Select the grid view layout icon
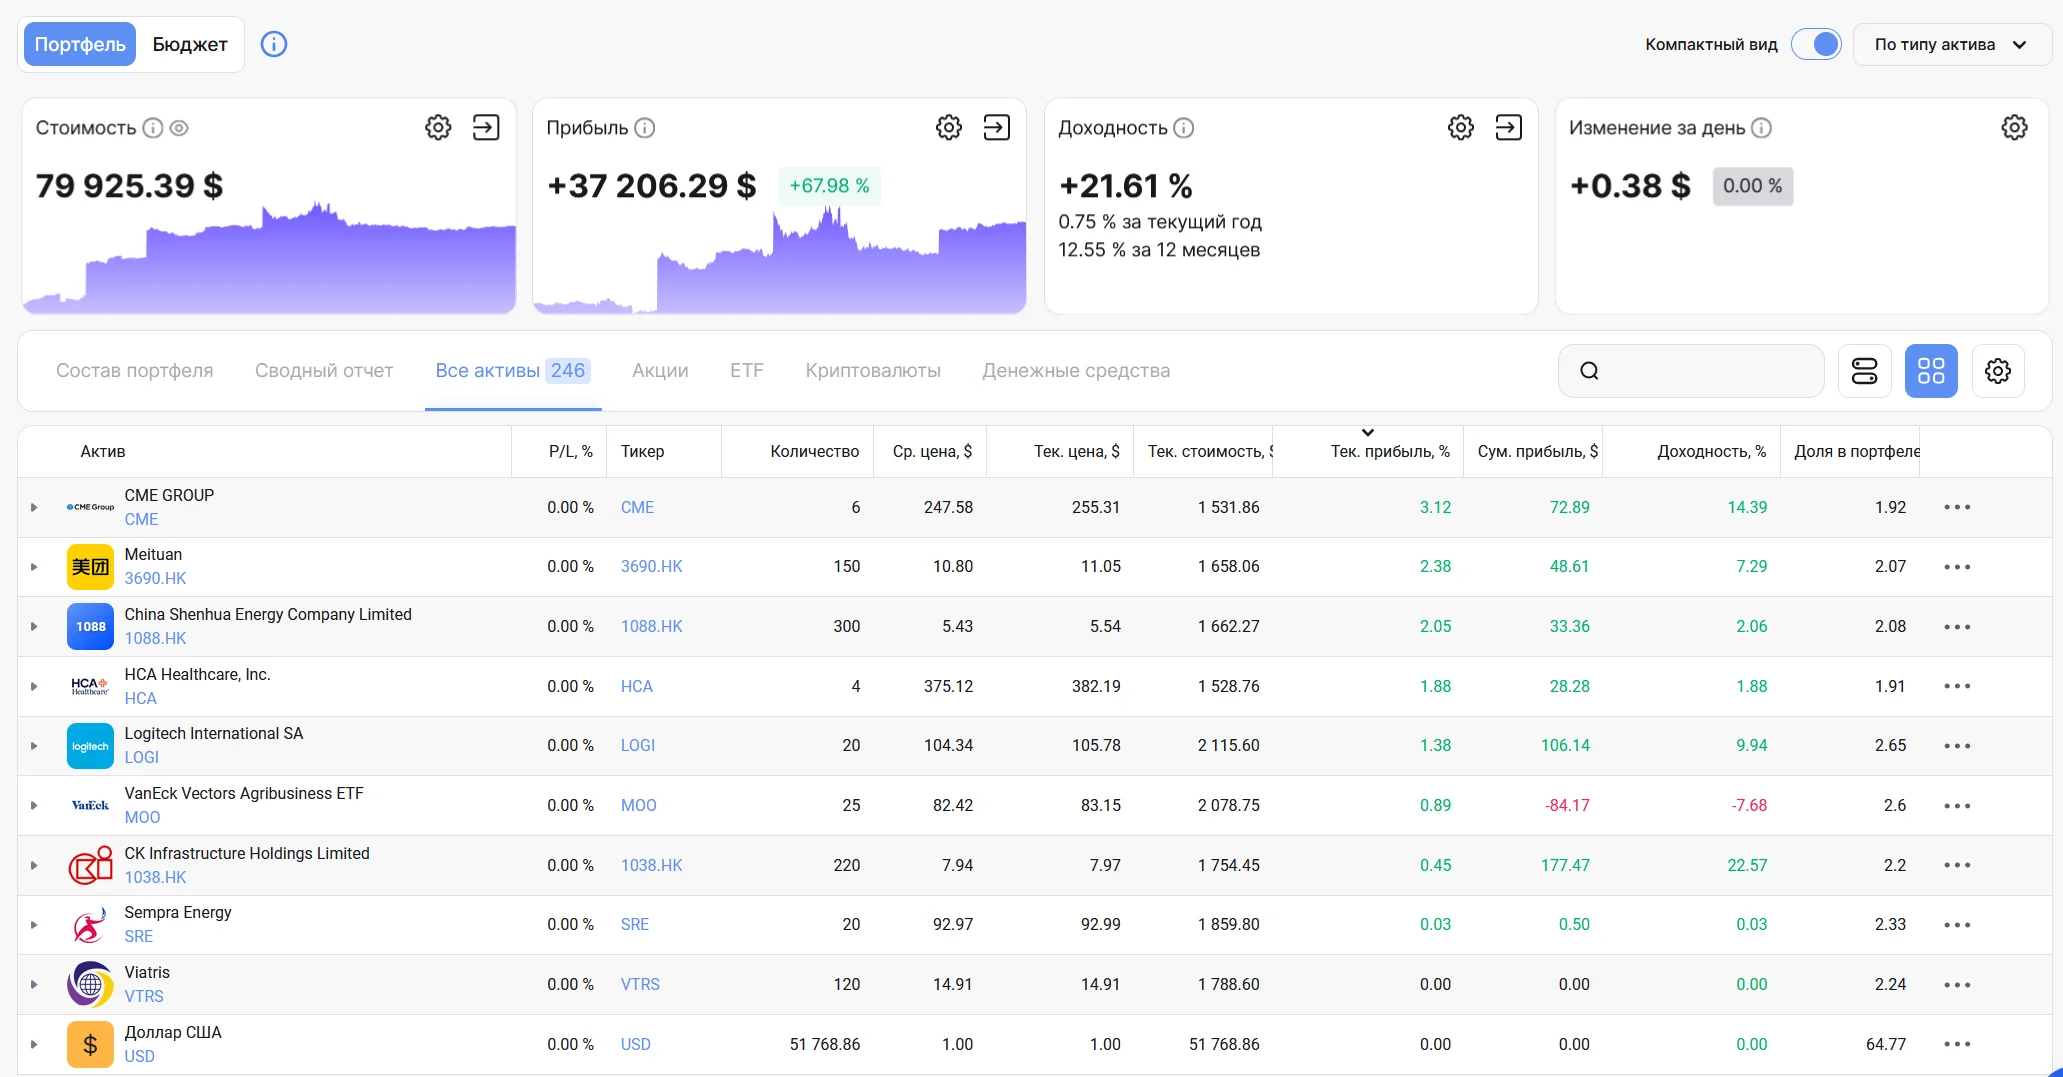The image size is (2063, 1077). tap(1932, 371)
